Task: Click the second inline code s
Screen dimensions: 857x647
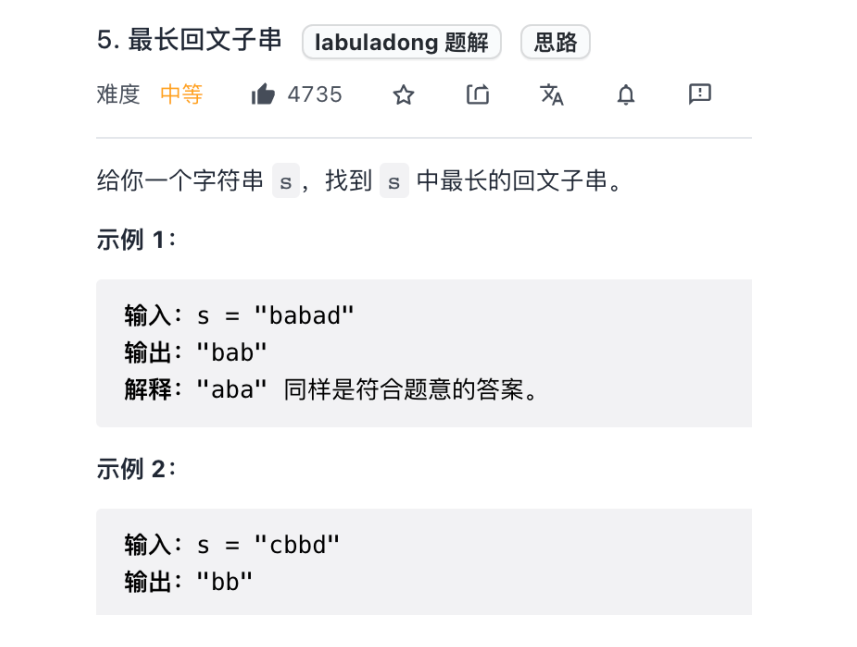Action: click(x=394, y=181)
